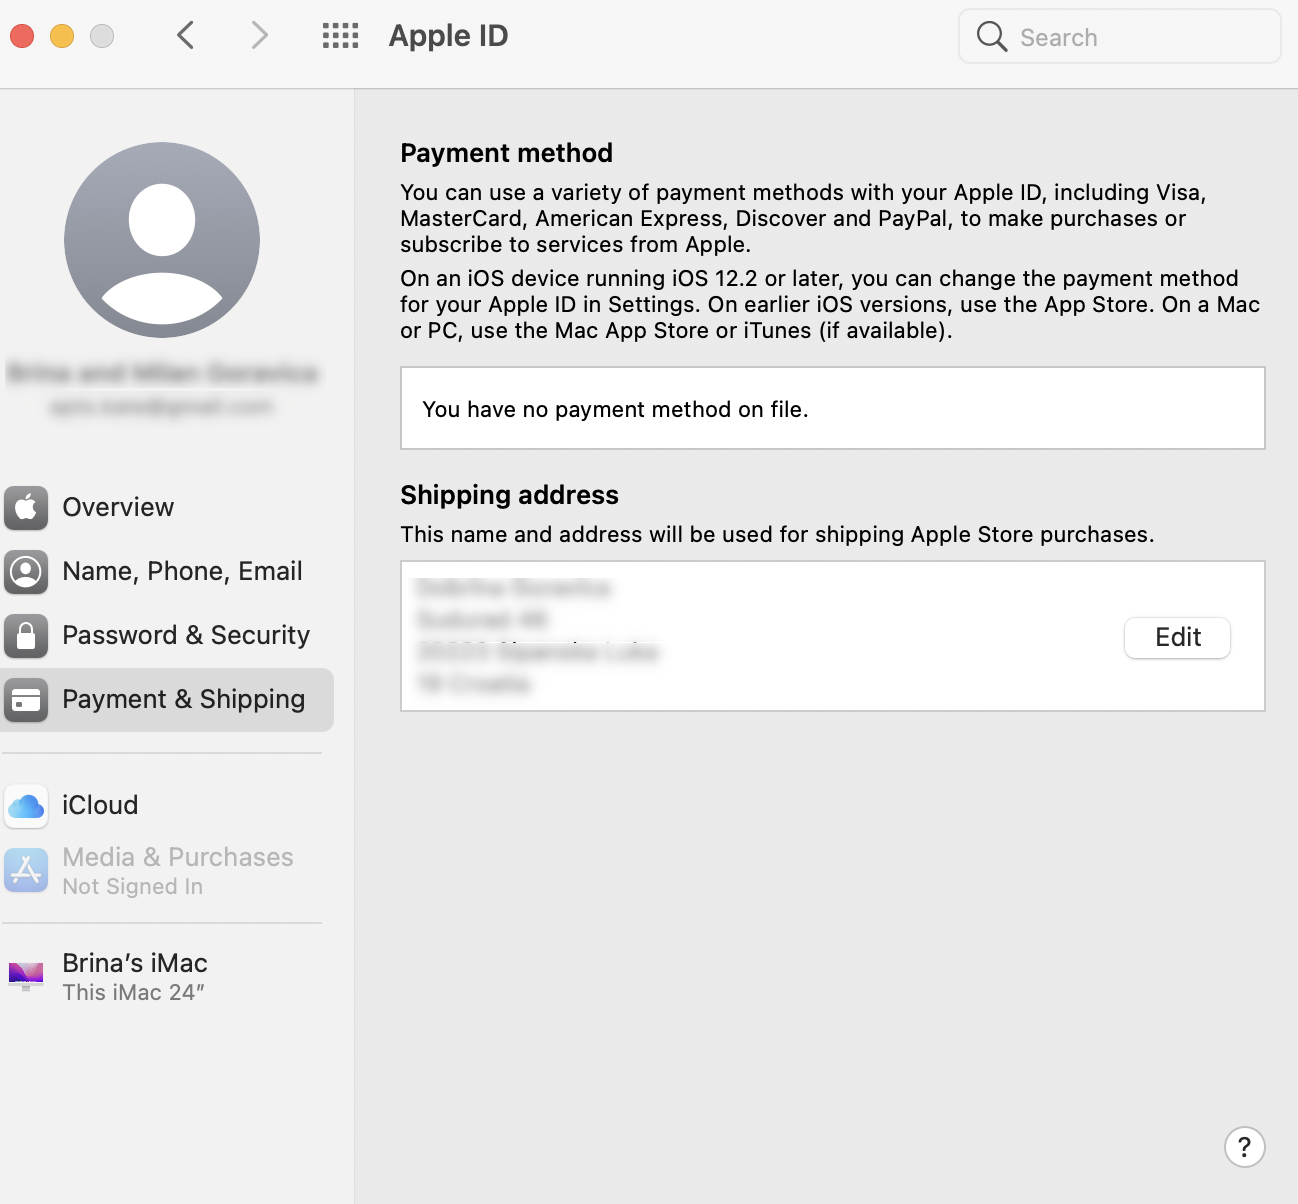Click the Apple ID window title
The width and height of the screenshot is (1298, 1204).
tap(448, 36)
